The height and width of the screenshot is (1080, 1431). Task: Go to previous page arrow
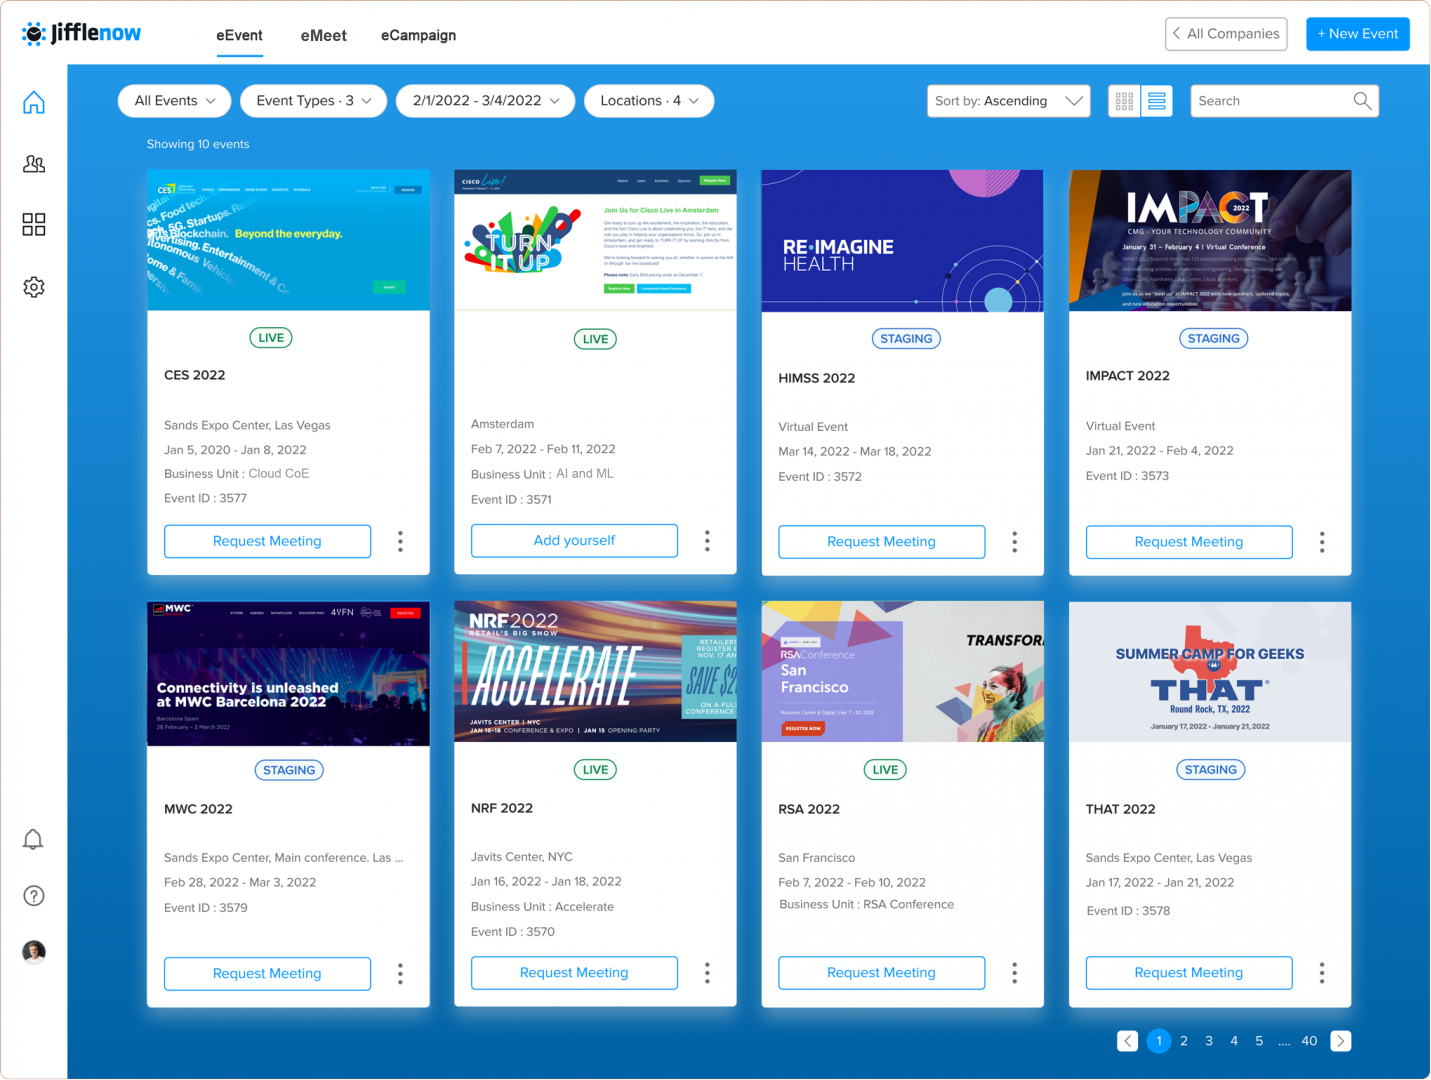pos(1127,1041)
